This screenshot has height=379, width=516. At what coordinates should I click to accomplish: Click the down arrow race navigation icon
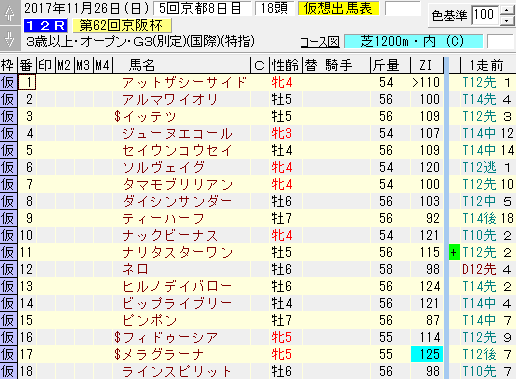coord(10,38)
